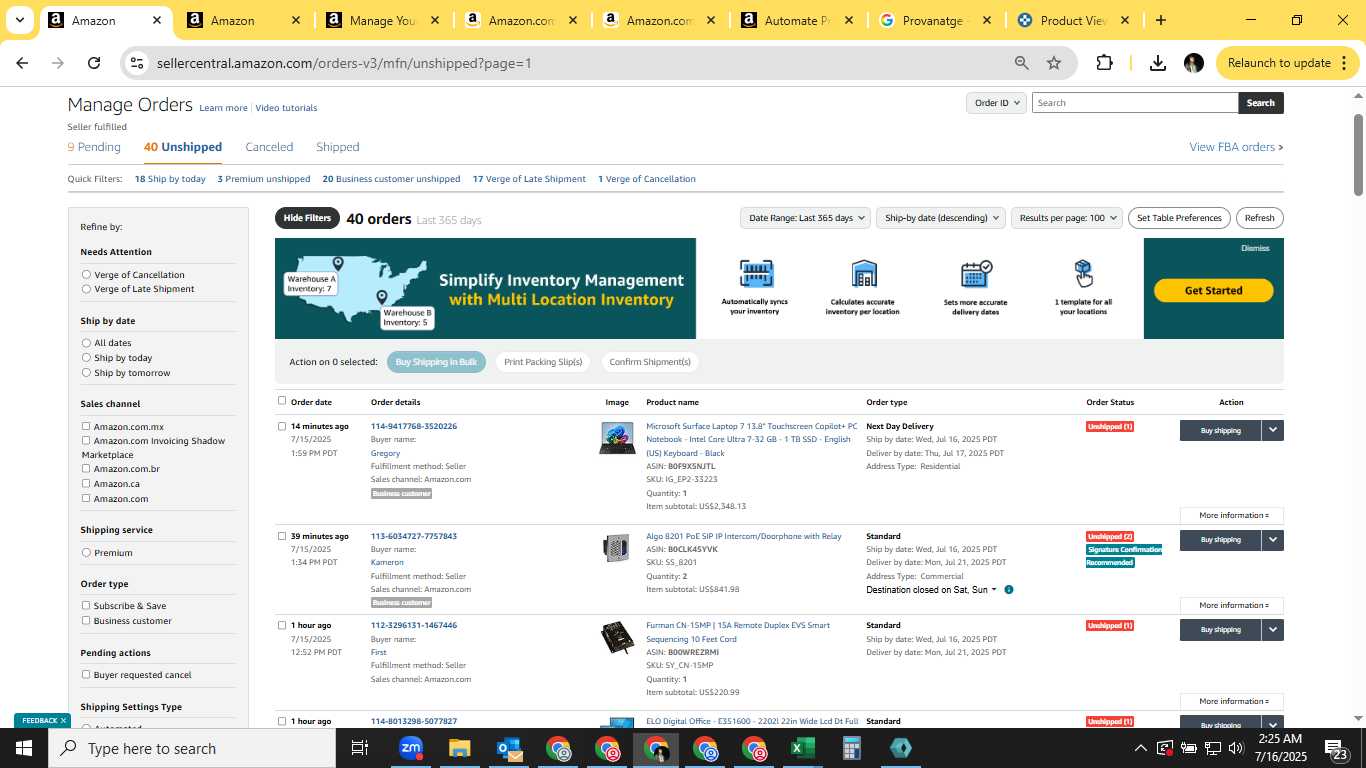Open site information icon in address bar
The height and width of the screenshot is (768, 1366).
[x=137, y=63]
